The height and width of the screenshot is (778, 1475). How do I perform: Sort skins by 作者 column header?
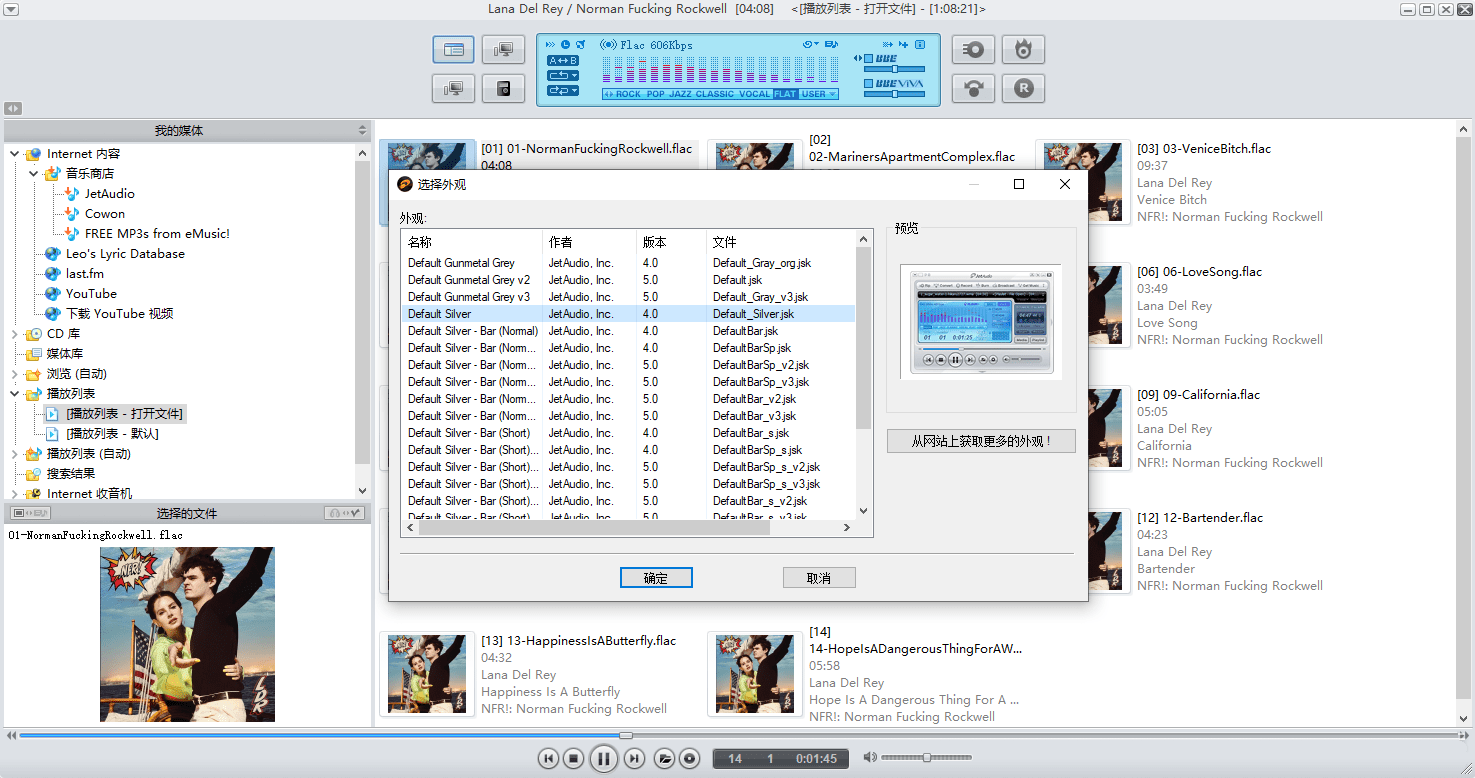(x=588, y=242)
